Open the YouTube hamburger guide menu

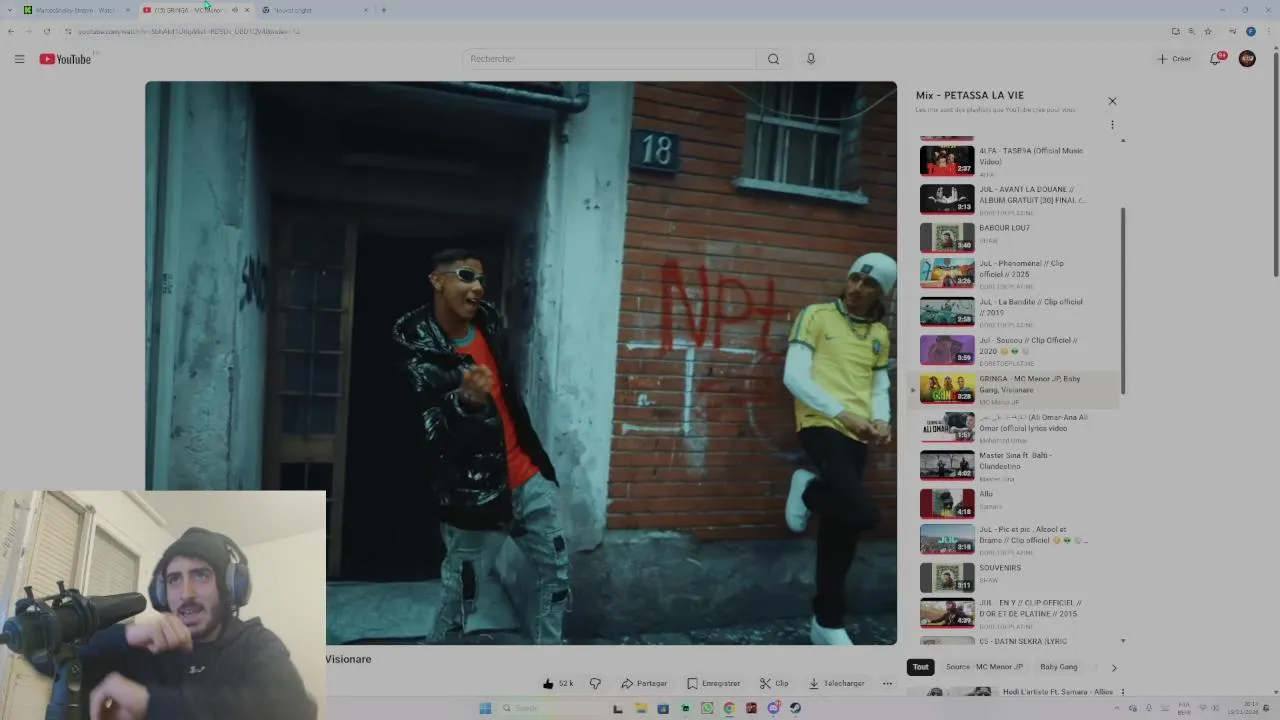[19, 59]
